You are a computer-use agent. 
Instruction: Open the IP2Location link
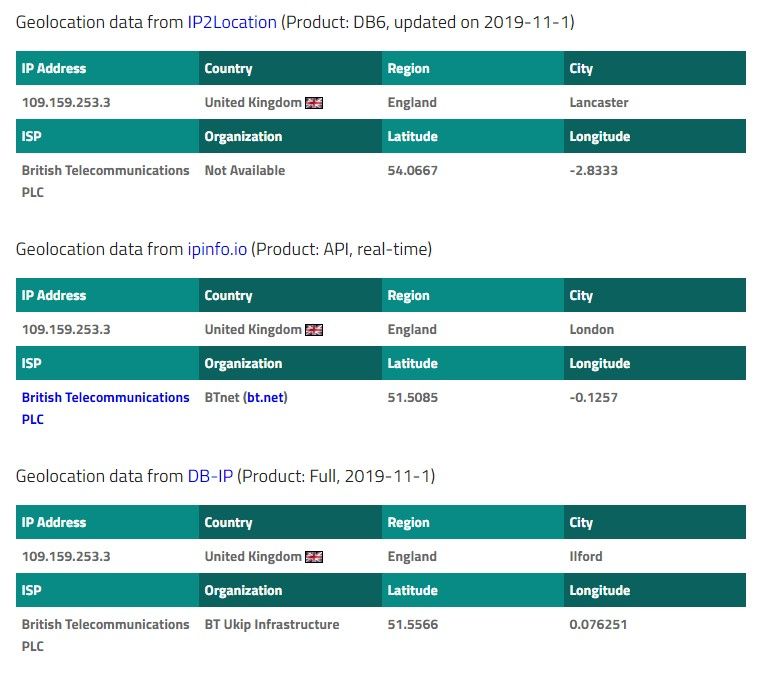[232, 21]
